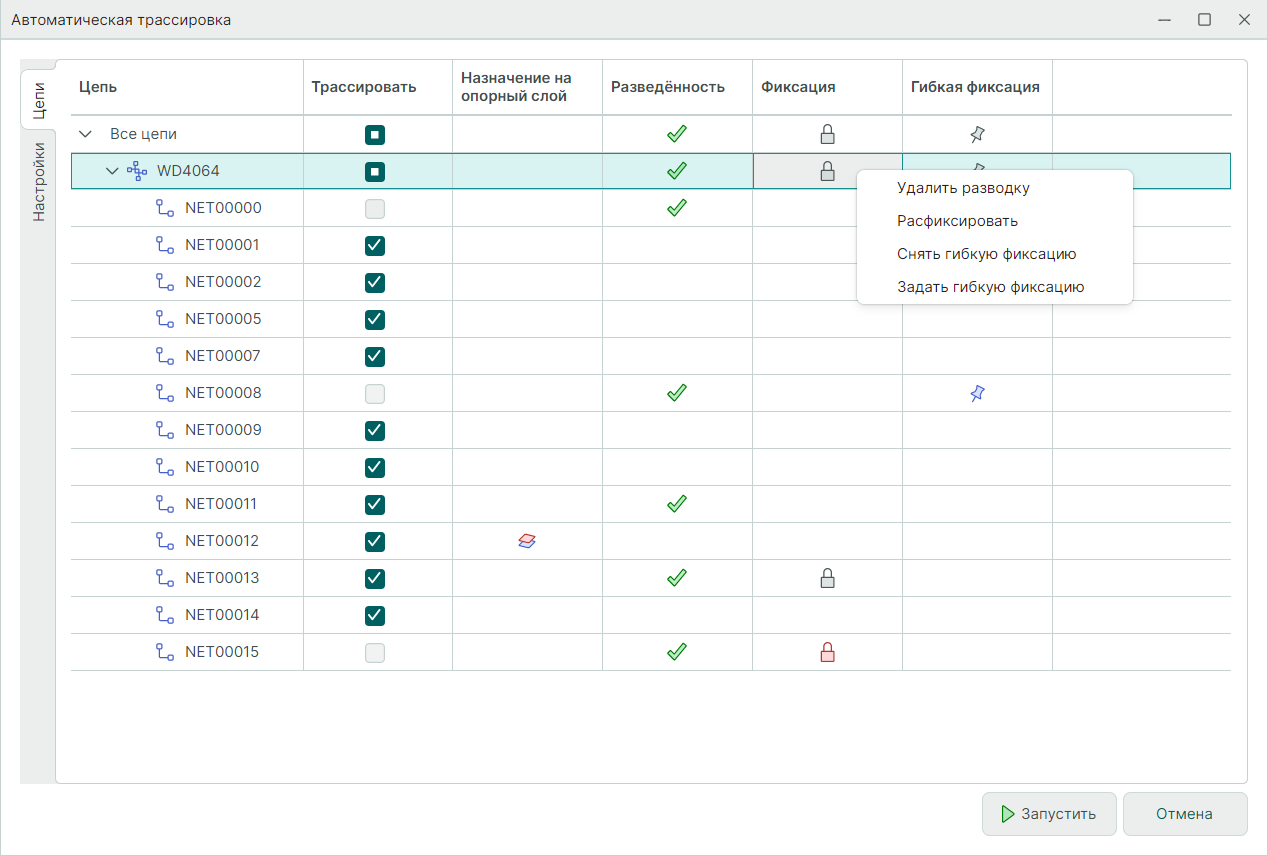Click the lock icon in Все цепи row
The image size is (1268, 856).
point(827,134)
